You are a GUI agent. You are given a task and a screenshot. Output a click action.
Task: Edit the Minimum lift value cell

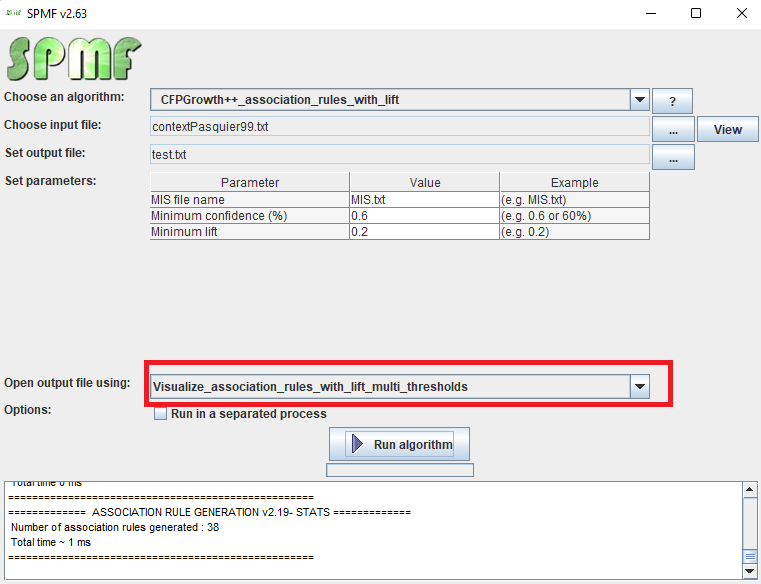pos(424,232)
